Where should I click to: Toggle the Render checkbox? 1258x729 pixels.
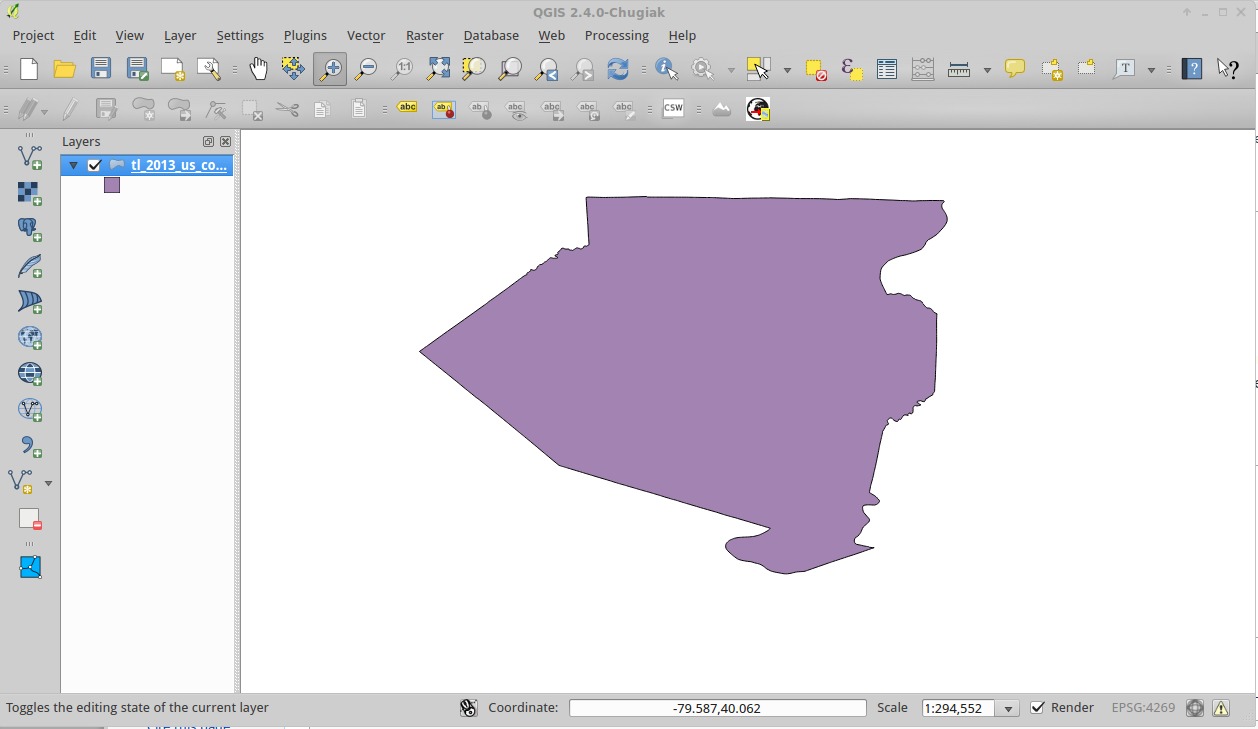[1038, 708]
